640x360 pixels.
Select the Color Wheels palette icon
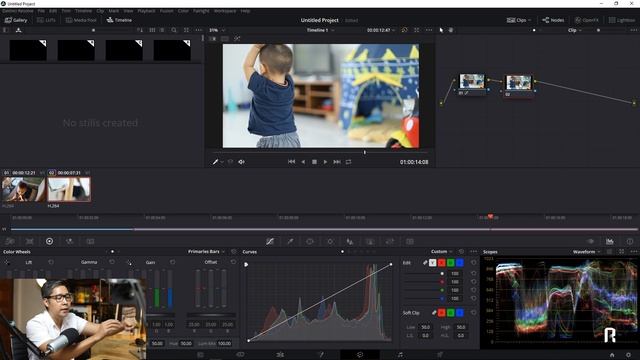coord(49,241)
